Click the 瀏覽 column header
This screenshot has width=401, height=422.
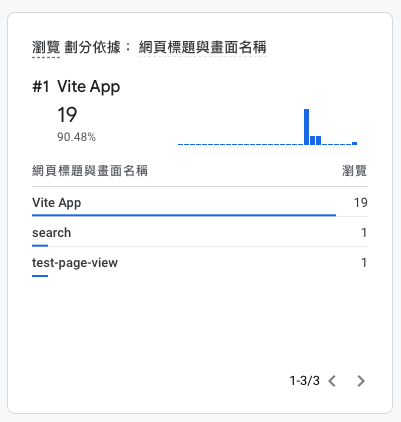(x=354, y=171)
